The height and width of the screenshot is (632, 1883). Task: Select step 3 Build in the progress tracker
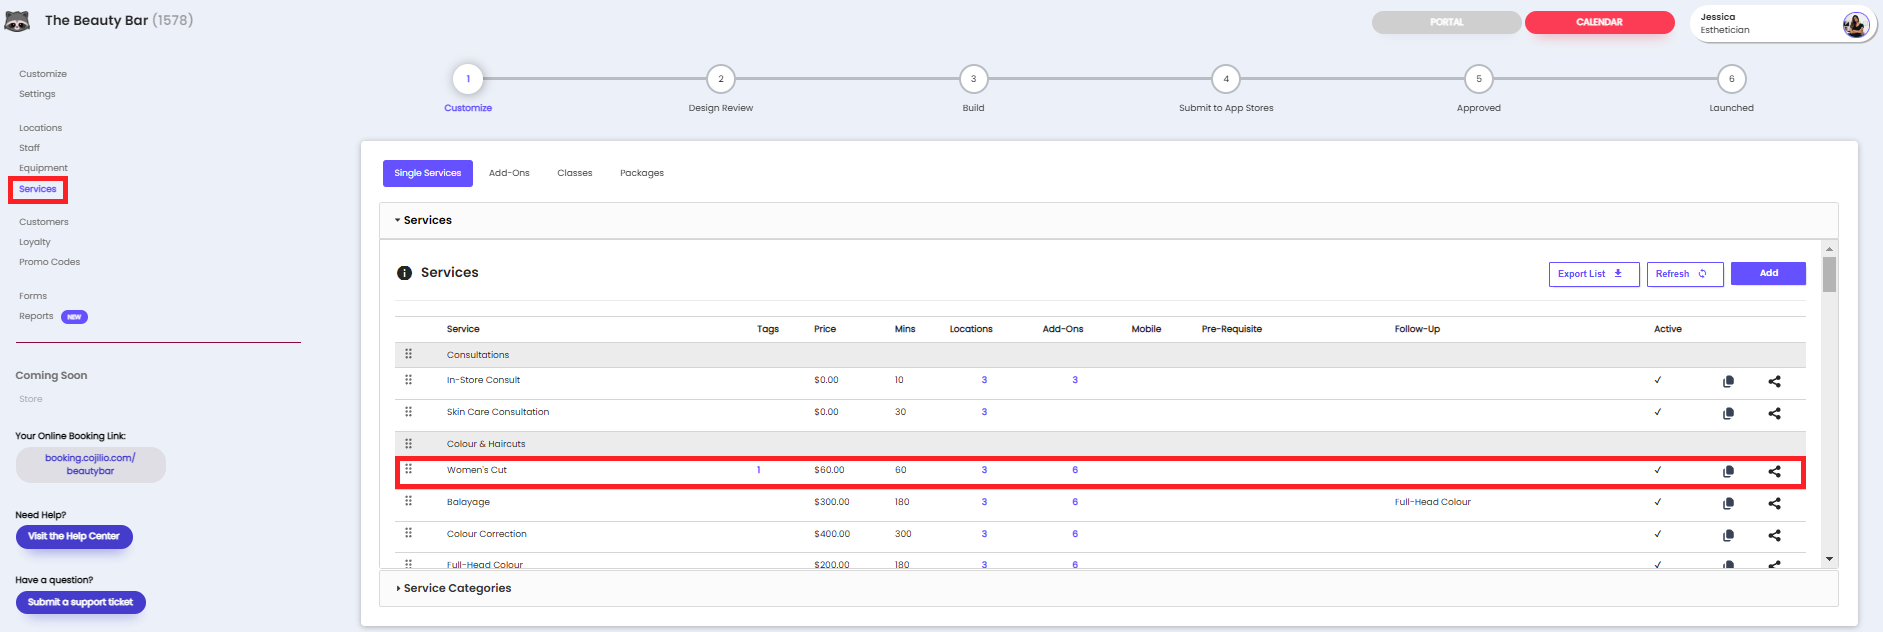pos(973,79)
